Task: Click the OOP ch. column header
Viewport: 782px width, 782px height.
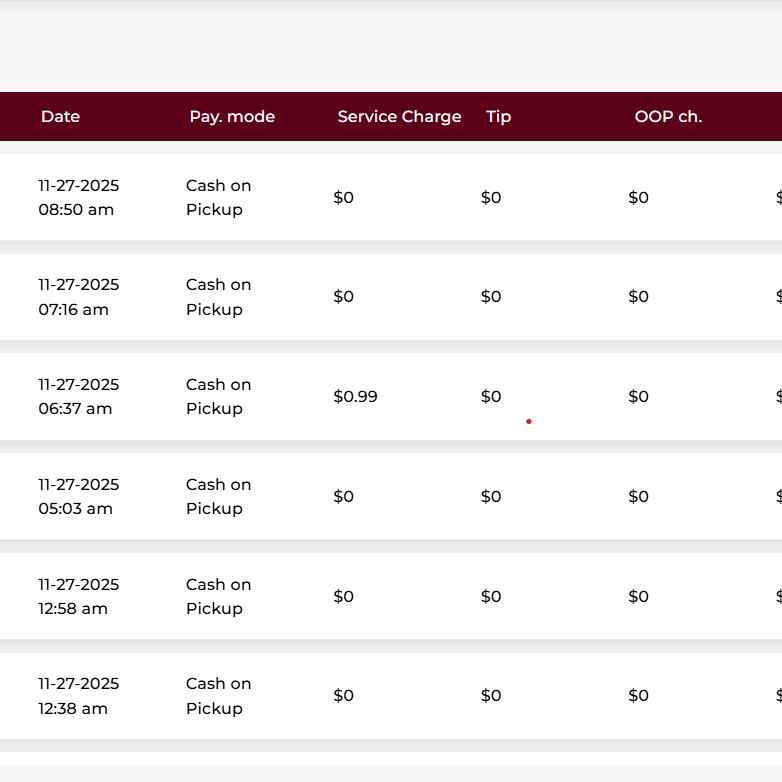Action: [x=668, y=117]
